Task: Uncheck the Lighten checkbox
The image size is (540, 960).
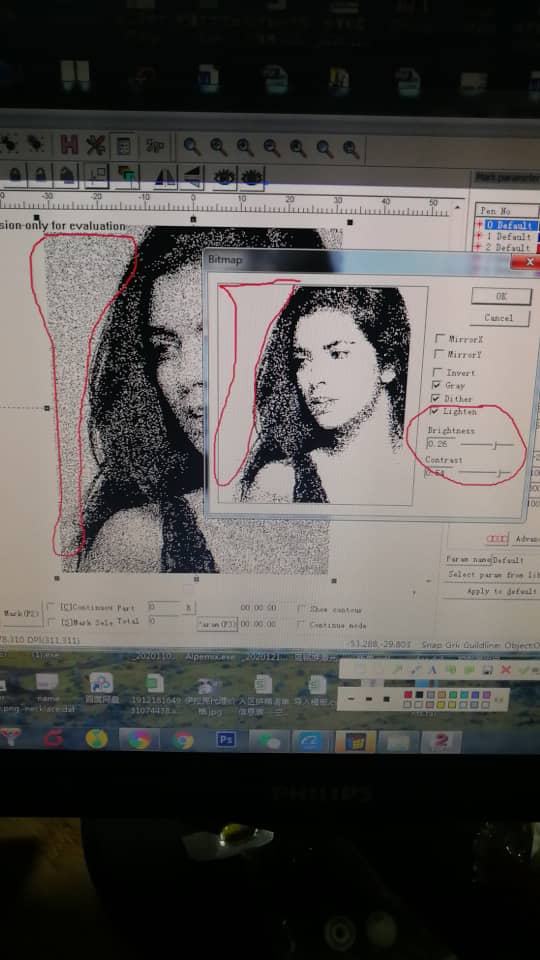Action: coord(435,411)
